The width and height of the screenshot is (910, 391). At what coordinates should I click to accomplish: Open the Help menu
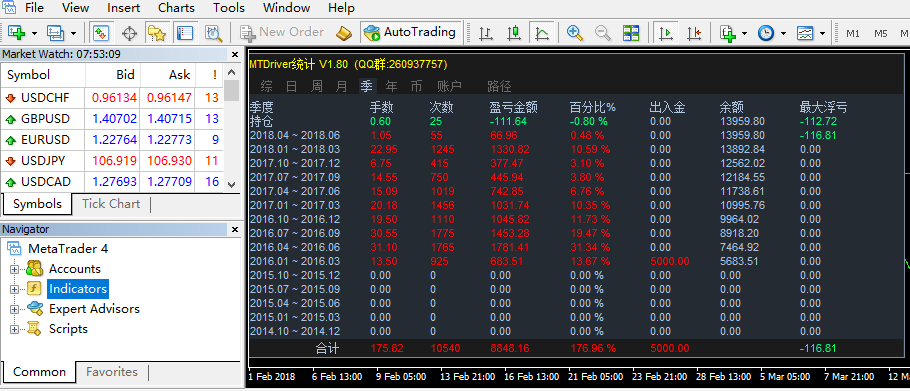pyautogui.click(x=341, y=8)
